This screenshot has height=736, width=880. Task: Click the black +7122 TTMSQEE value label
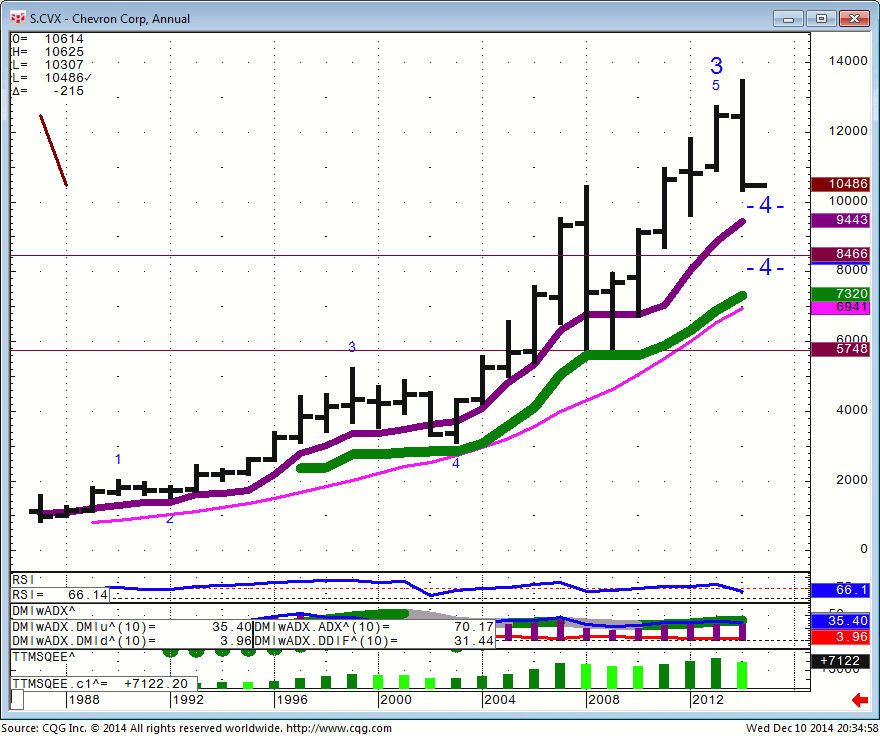pyautogui.click(x=840, y=661)
